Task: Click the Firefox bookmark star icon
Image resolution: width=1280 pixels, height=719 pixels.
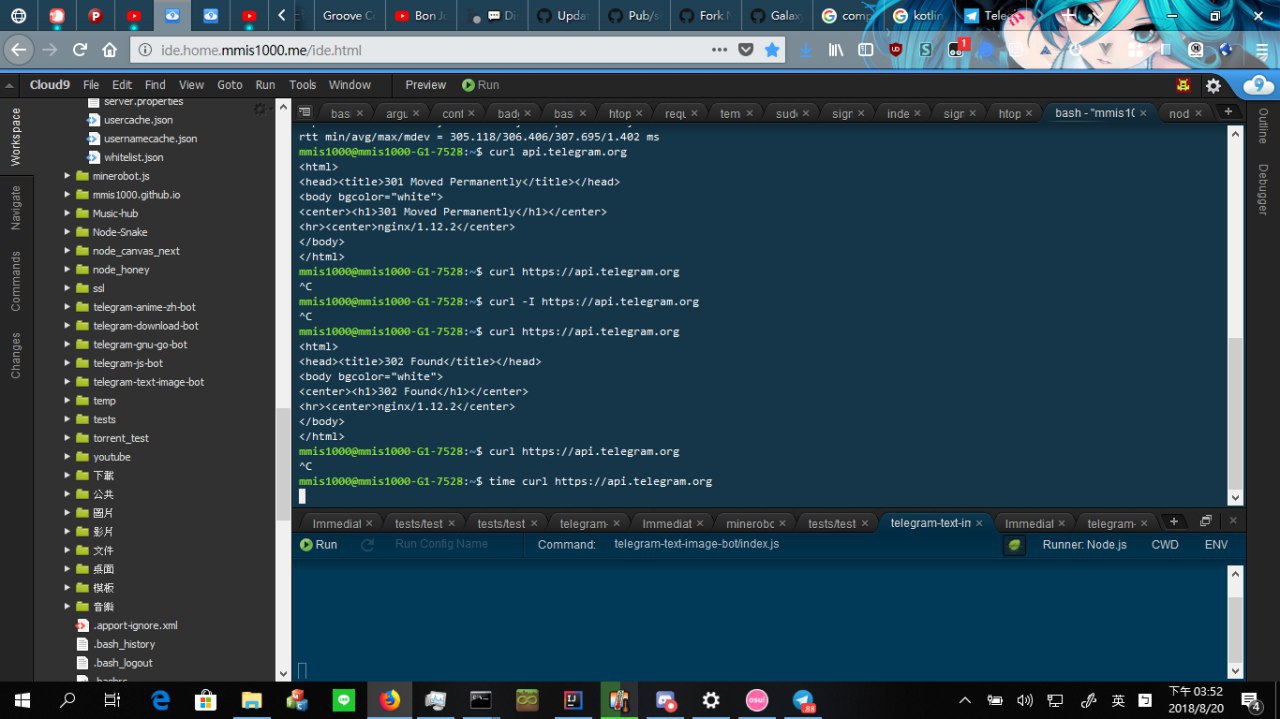Action: [772, 50]
